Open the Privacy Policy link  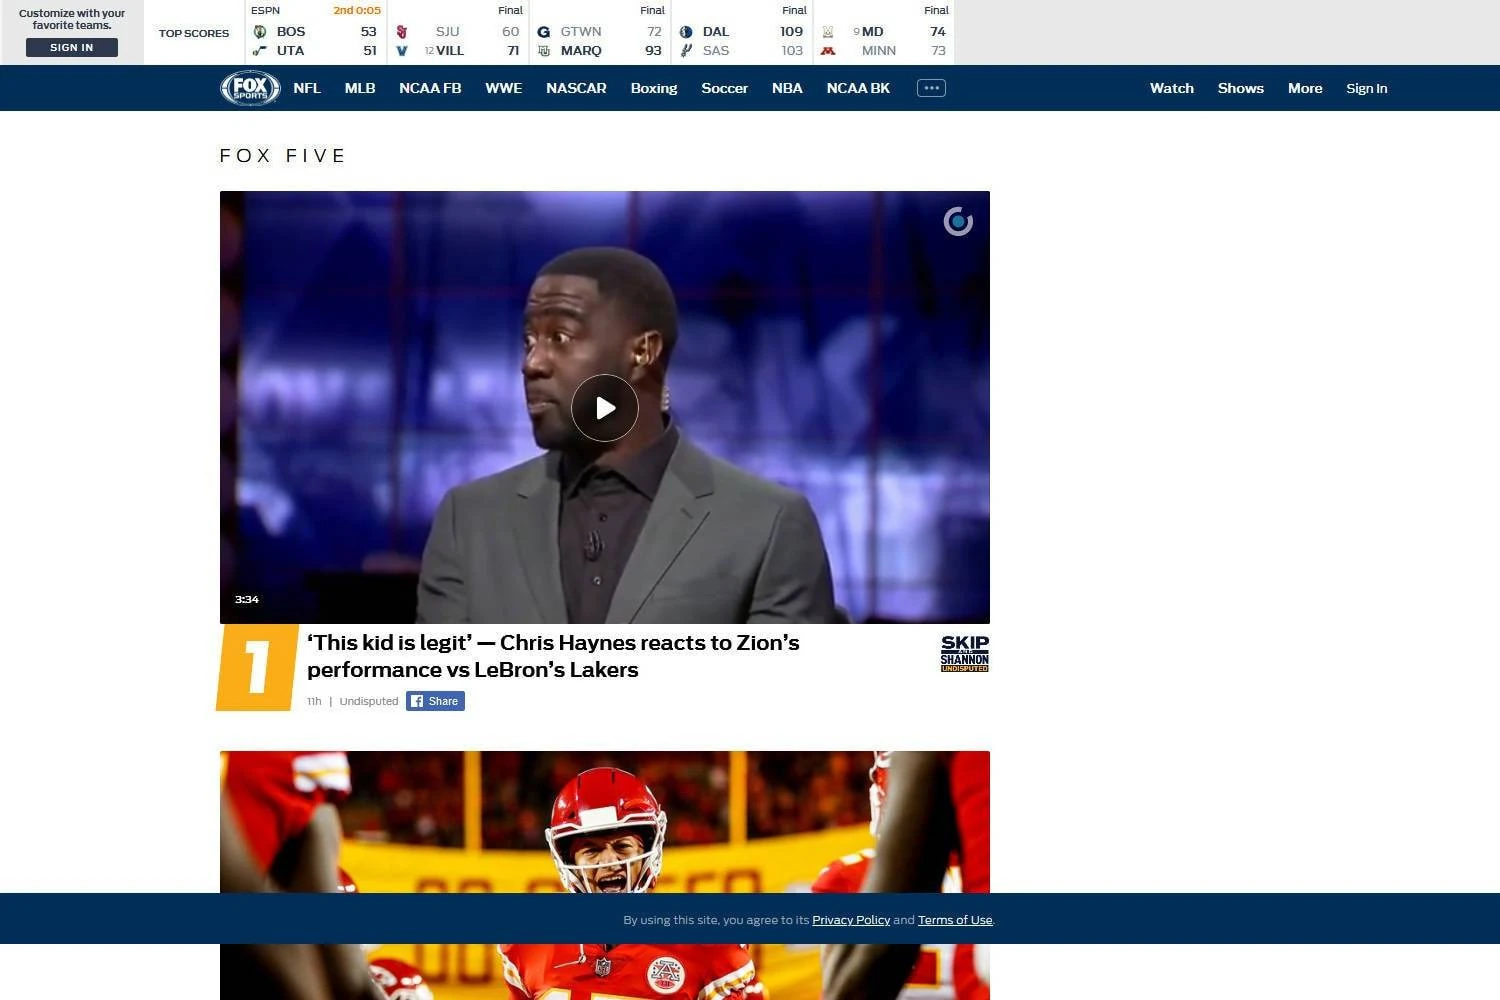pos(851,920)
